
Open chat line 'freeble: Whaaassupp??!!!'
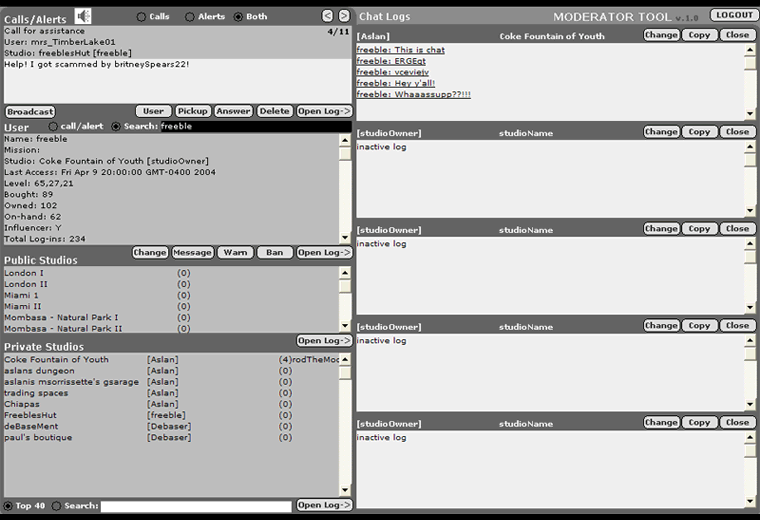(413, 95)
